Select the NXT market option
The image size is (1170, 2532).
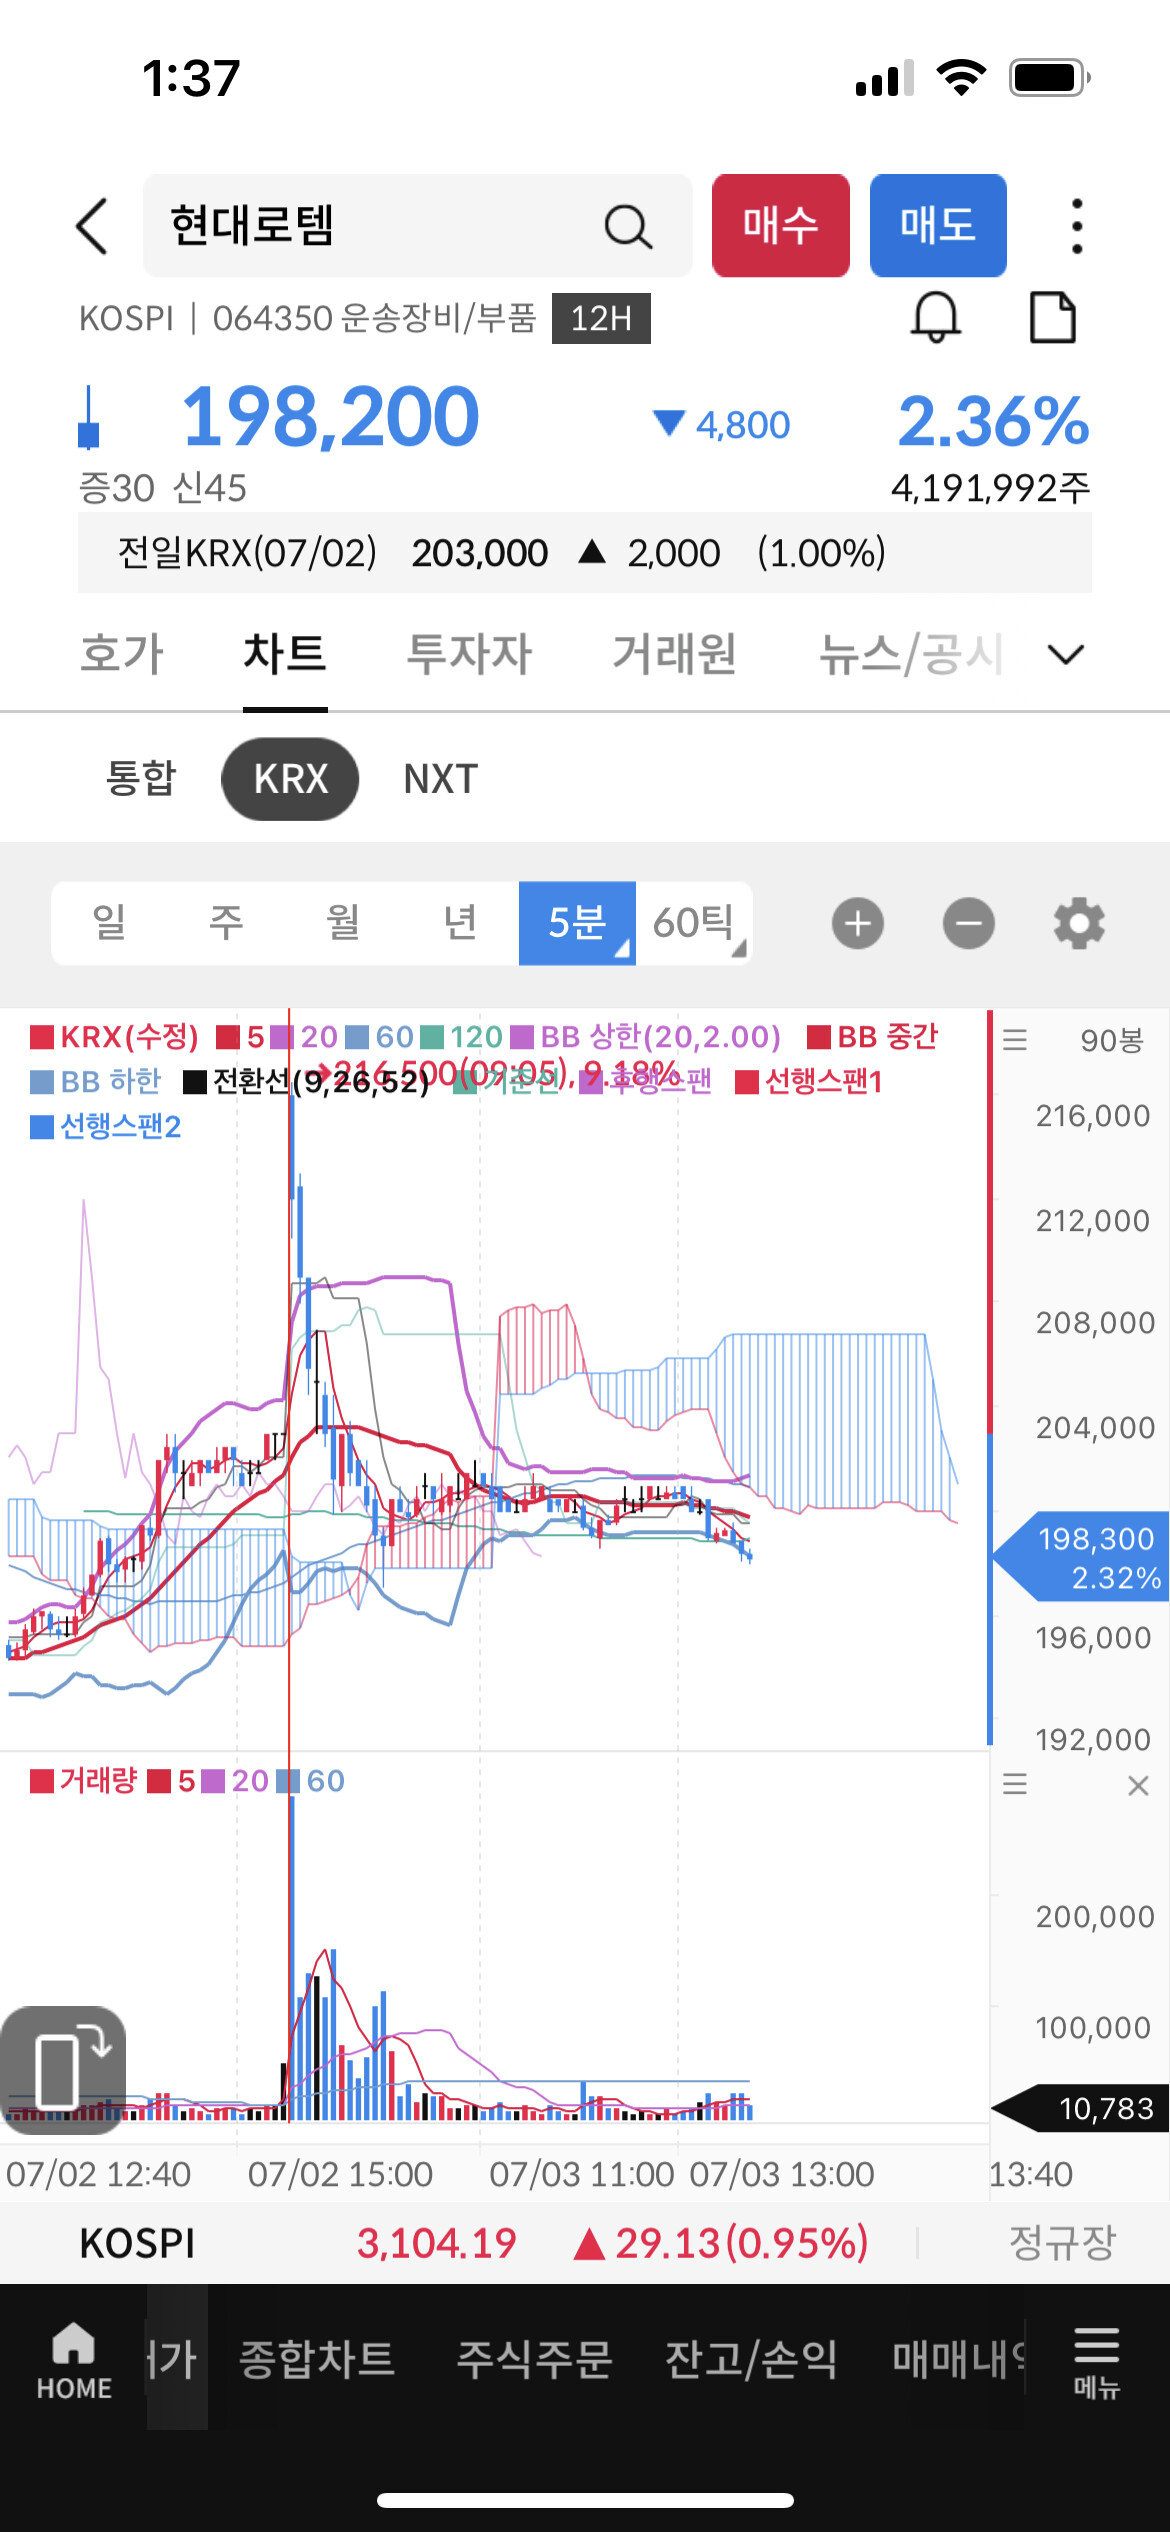pos(441,779)
